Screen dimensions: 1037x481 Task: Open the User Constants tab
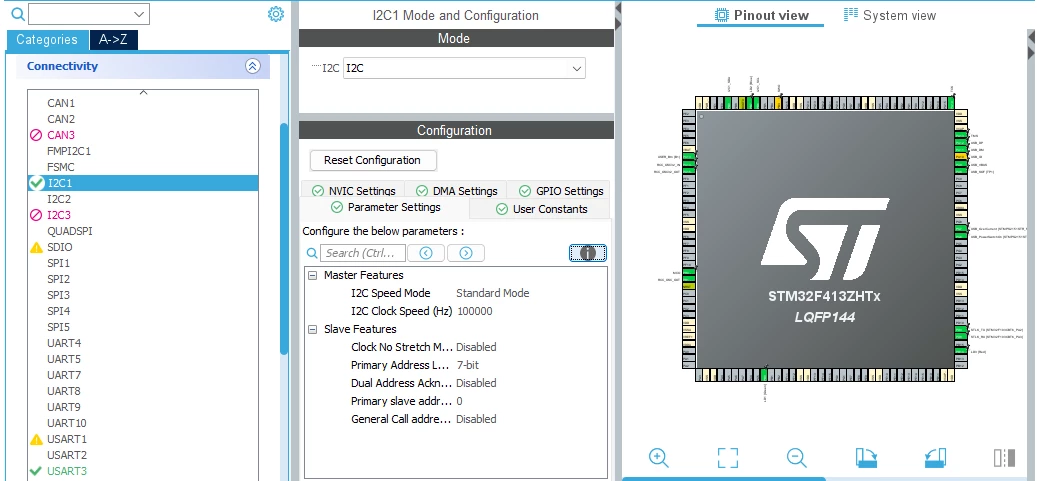[540, 209]
